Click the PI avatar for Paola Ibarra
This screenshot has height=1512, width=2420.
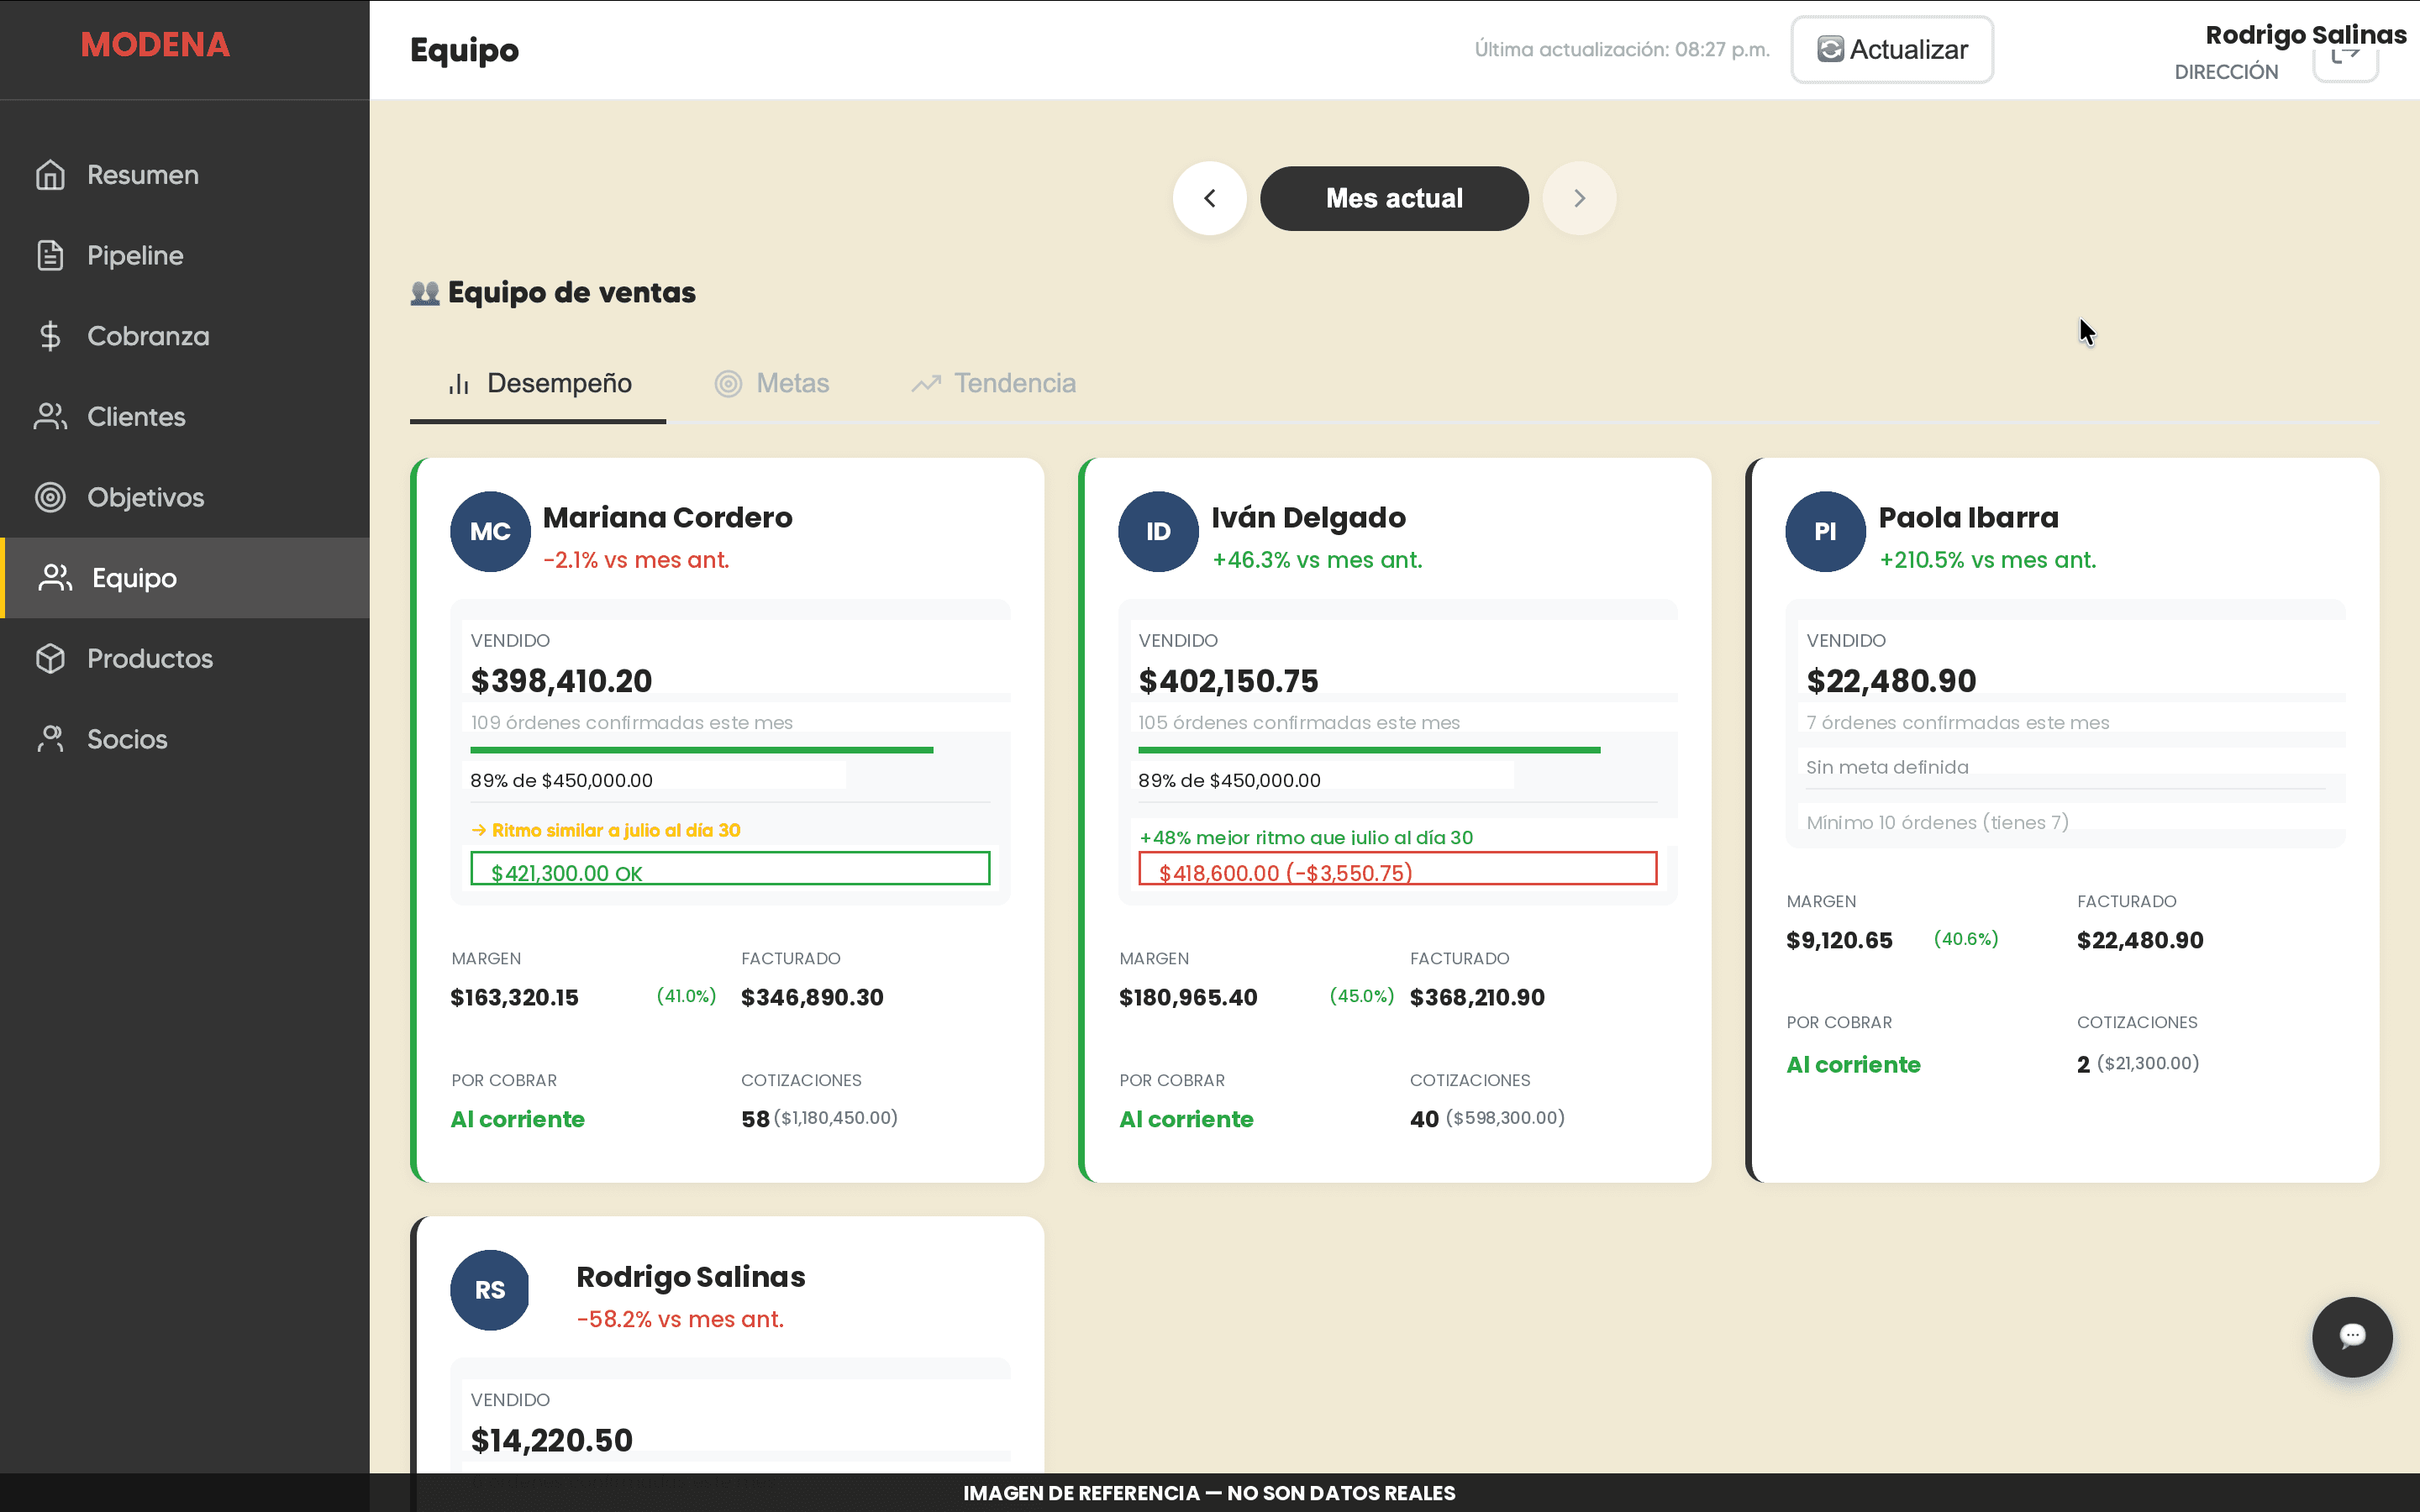[x=1825, y=532]
